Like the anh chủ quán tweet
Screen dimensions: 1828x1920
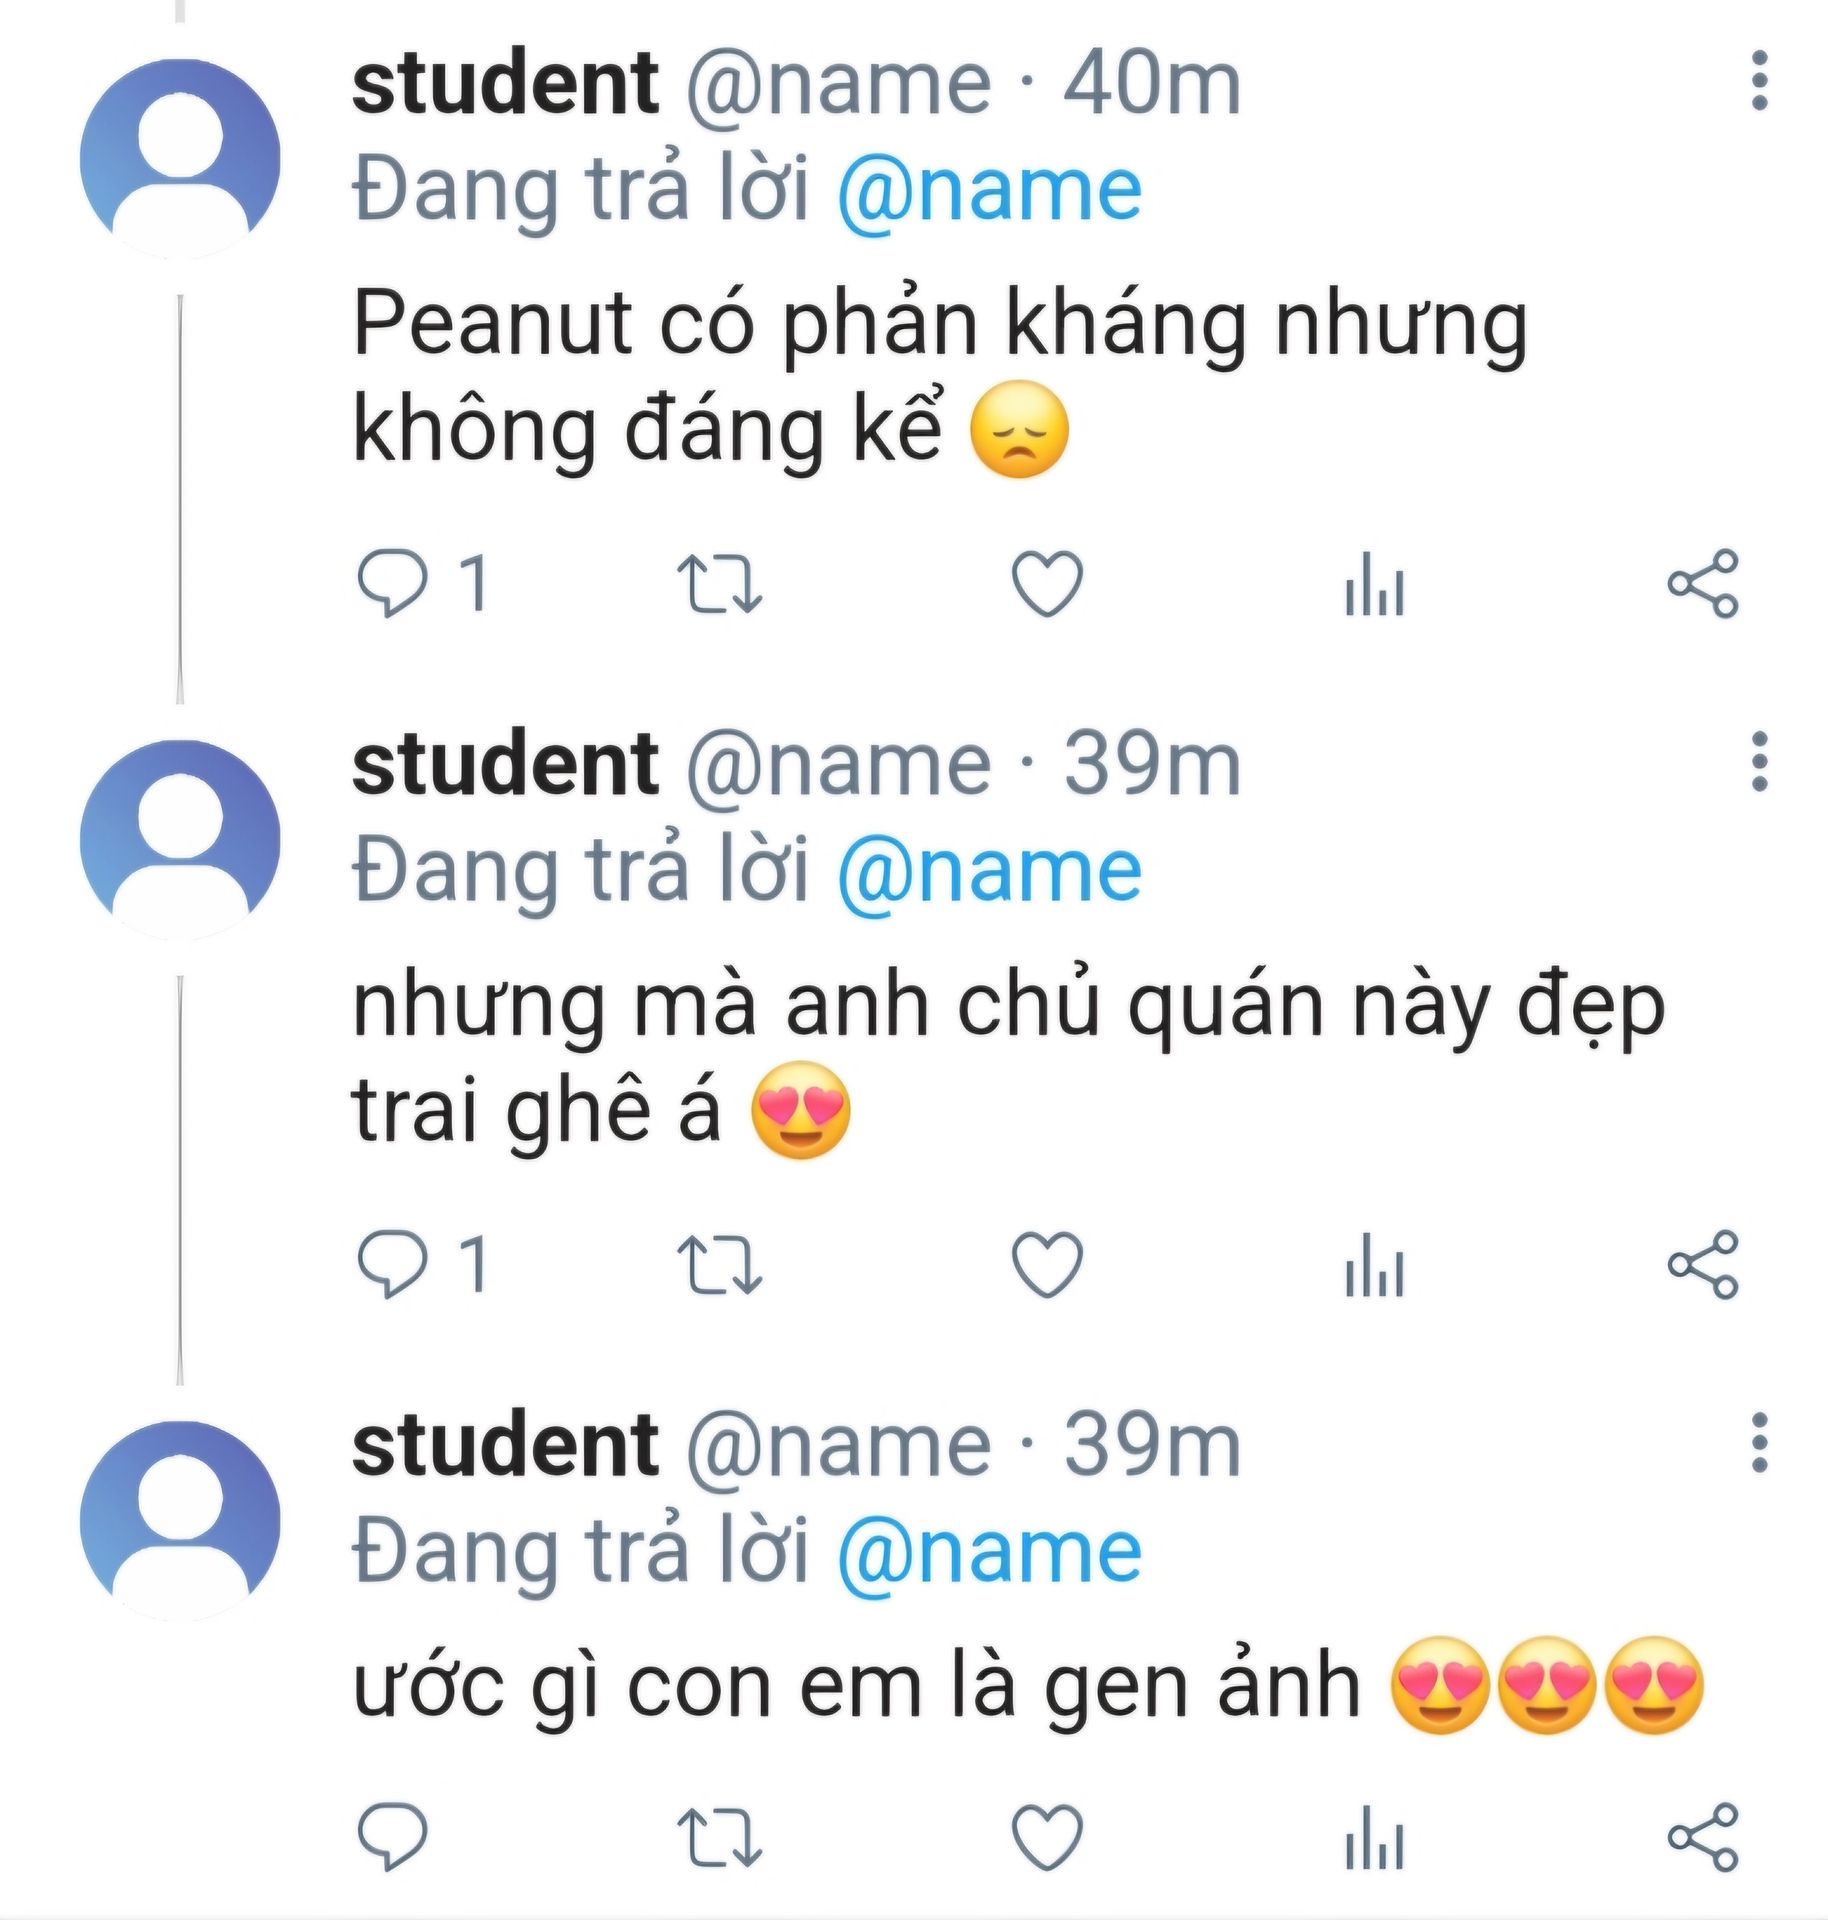1047,1264
